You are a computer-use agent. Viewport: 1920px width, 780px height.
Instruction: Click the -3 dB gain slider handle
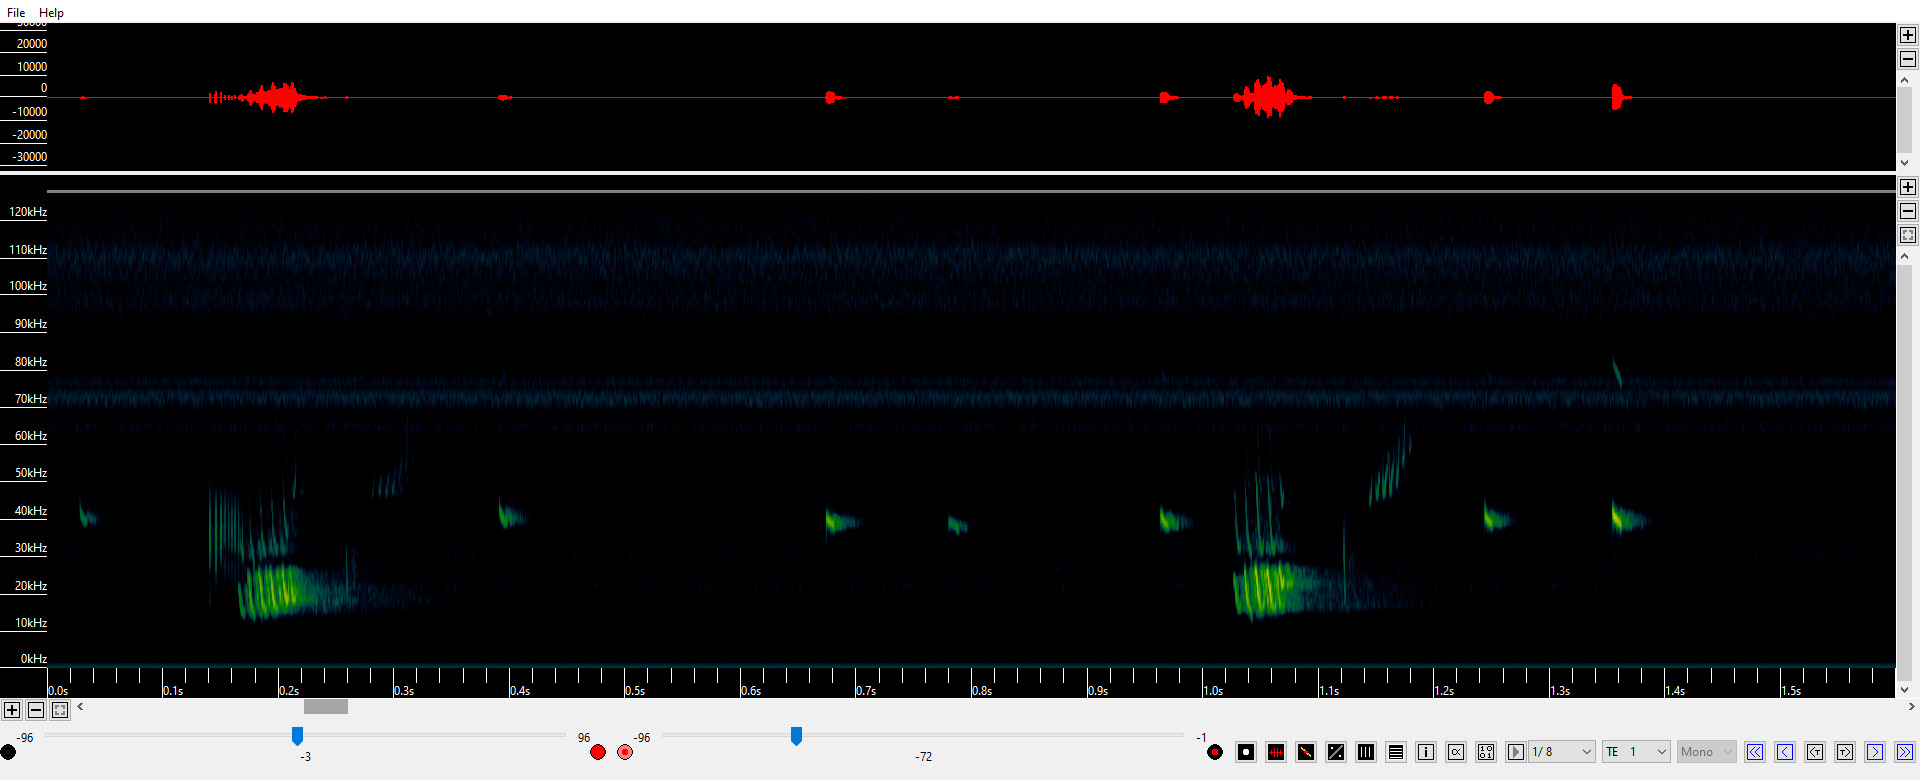point(297,736)
